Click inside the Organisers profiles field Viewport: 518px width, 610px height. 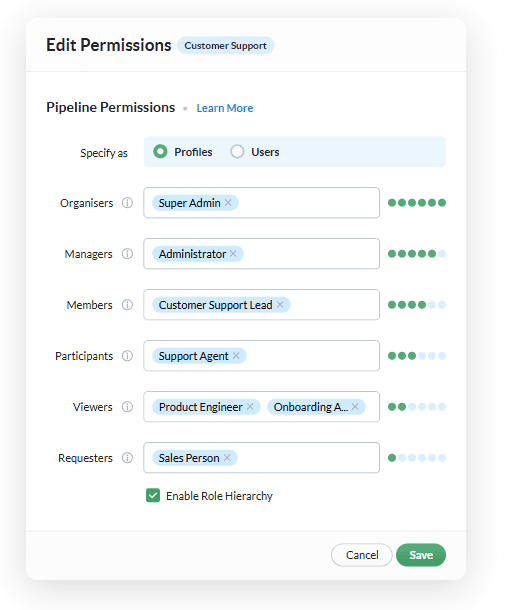point(261,203)
